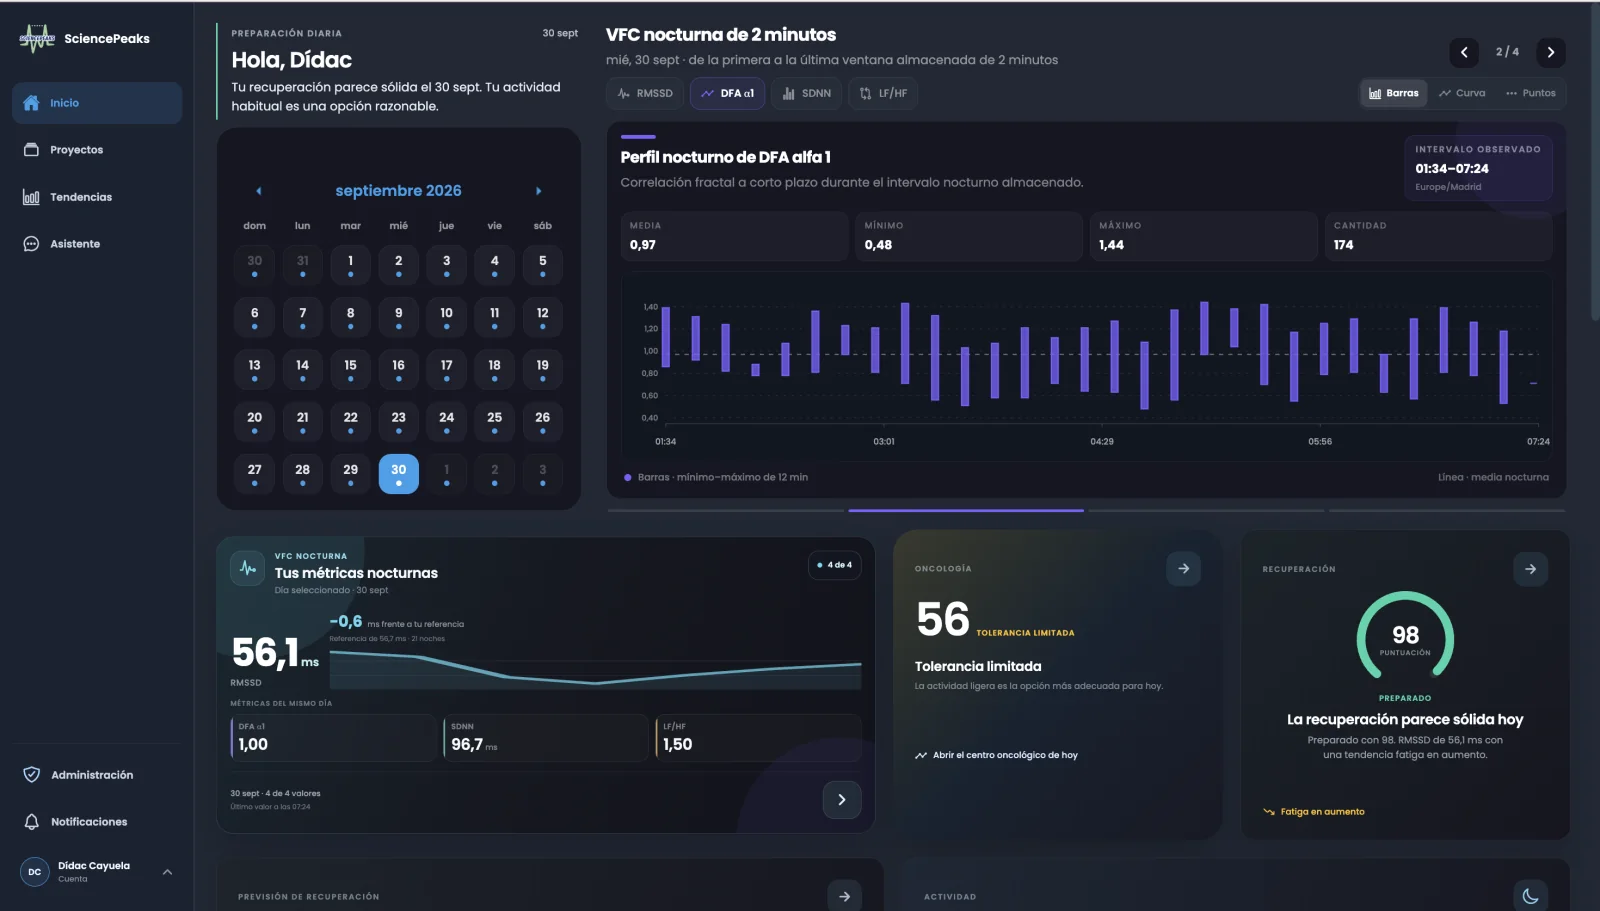This screenshot has height=911, width=1600.
Task: Select 15 septiembre in the calendar
Action: [351, 368]
